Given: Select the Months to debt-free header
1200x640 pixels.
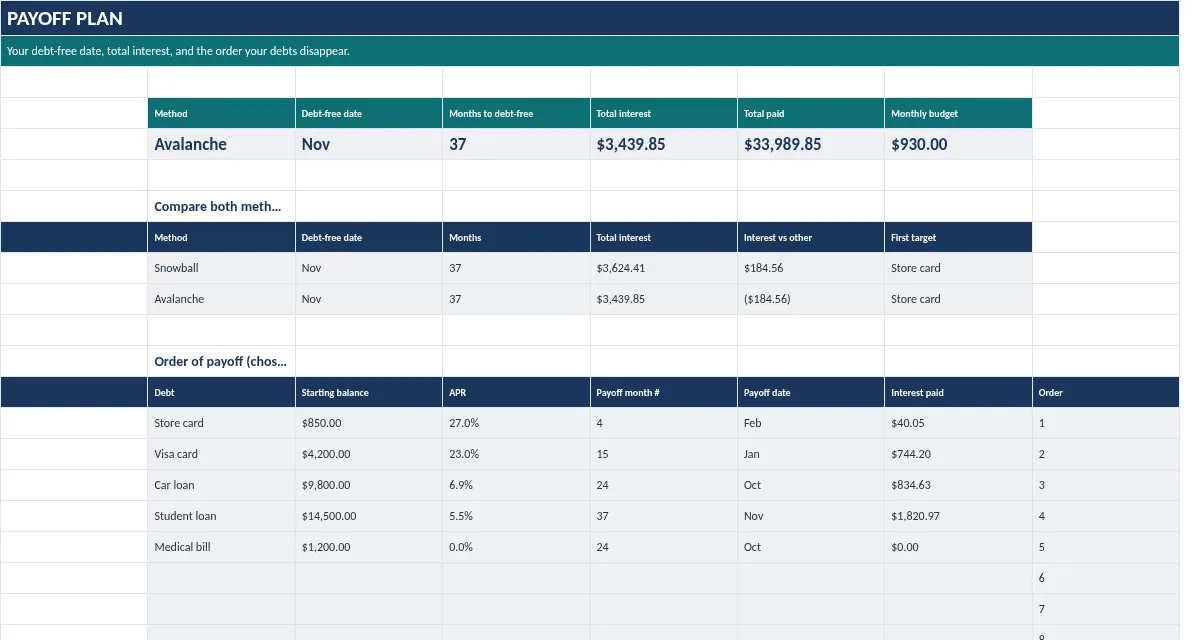Looking at the screenshot, I should coord(516,113).
